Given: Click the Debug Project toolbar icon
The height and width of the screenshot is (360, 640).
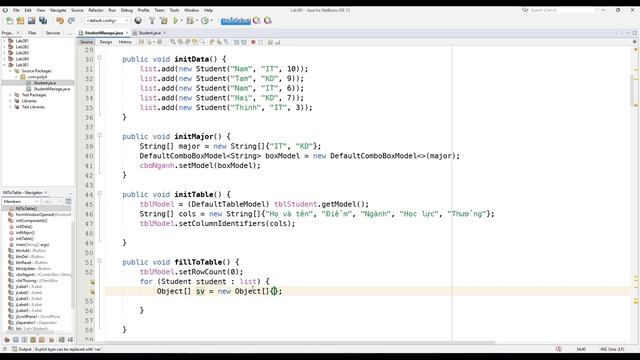Looking at the screenshot, I should pos(190,20).
